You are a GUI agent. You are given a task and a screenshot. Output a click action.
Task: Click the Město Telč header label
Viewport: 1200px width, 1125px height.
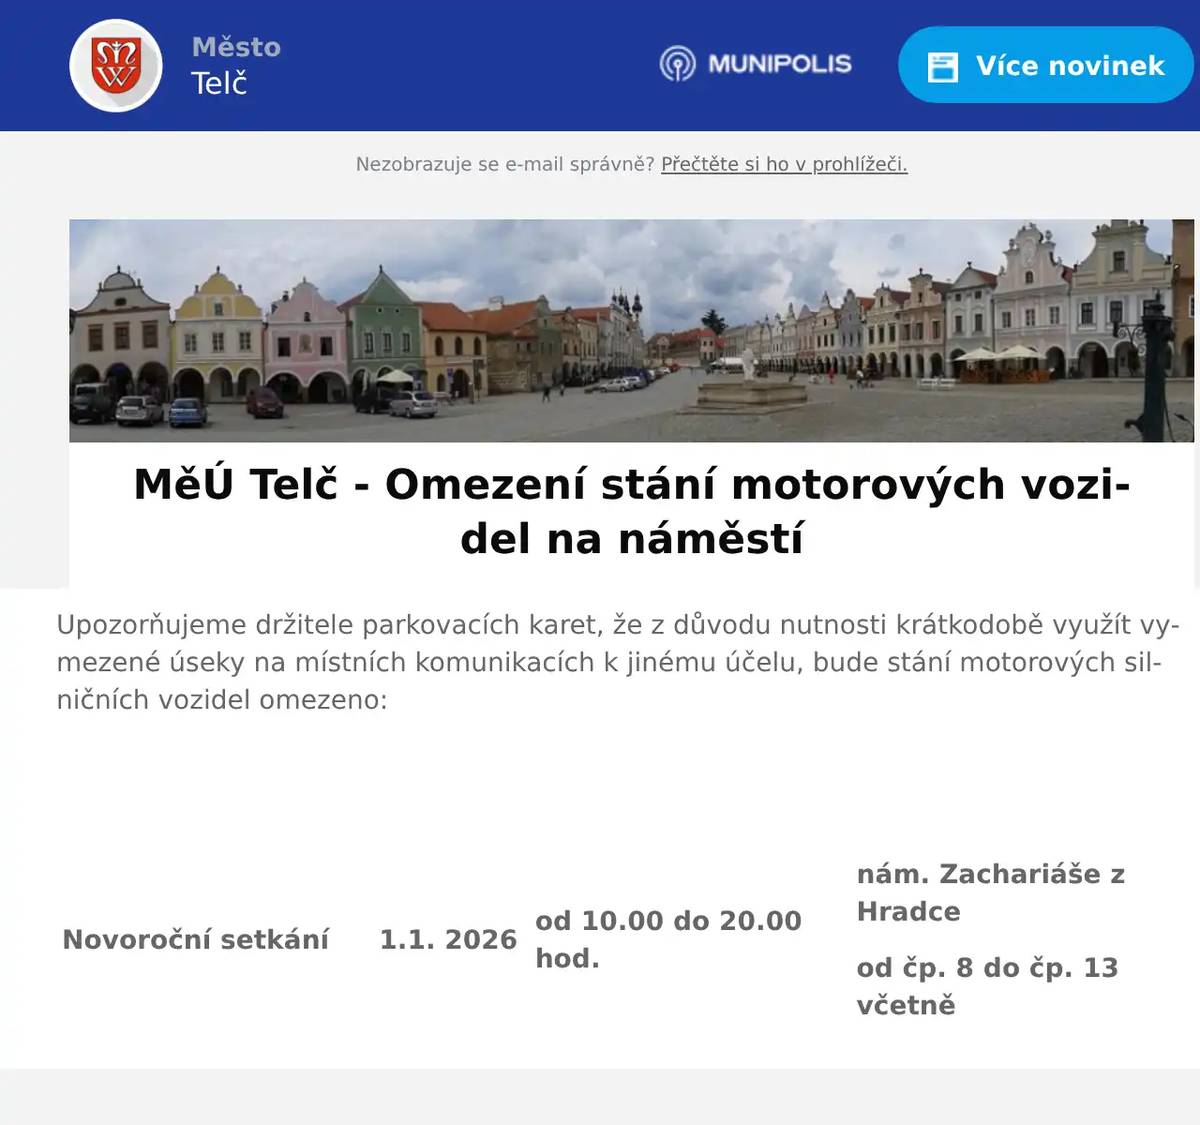[234, 64]
